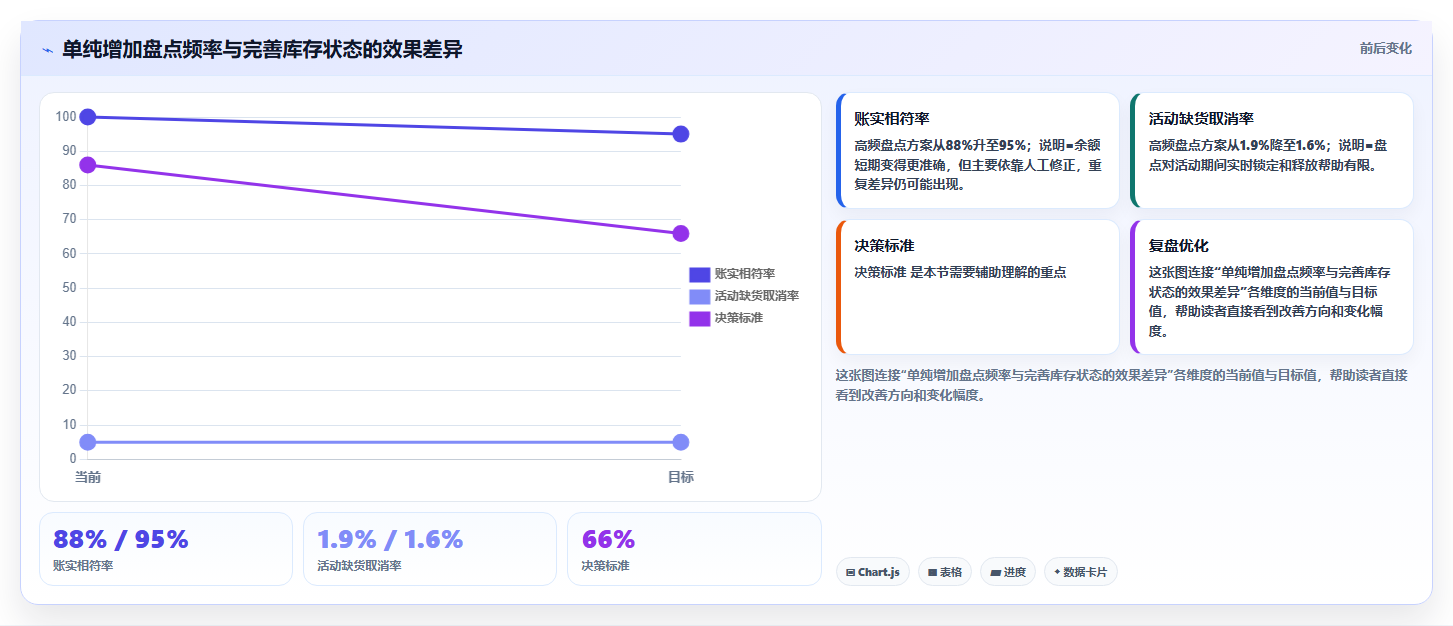Toggle the 活动缺货取消率 legend color box
The width and height of the screenshot is (1453, 626).
(699, 296)
